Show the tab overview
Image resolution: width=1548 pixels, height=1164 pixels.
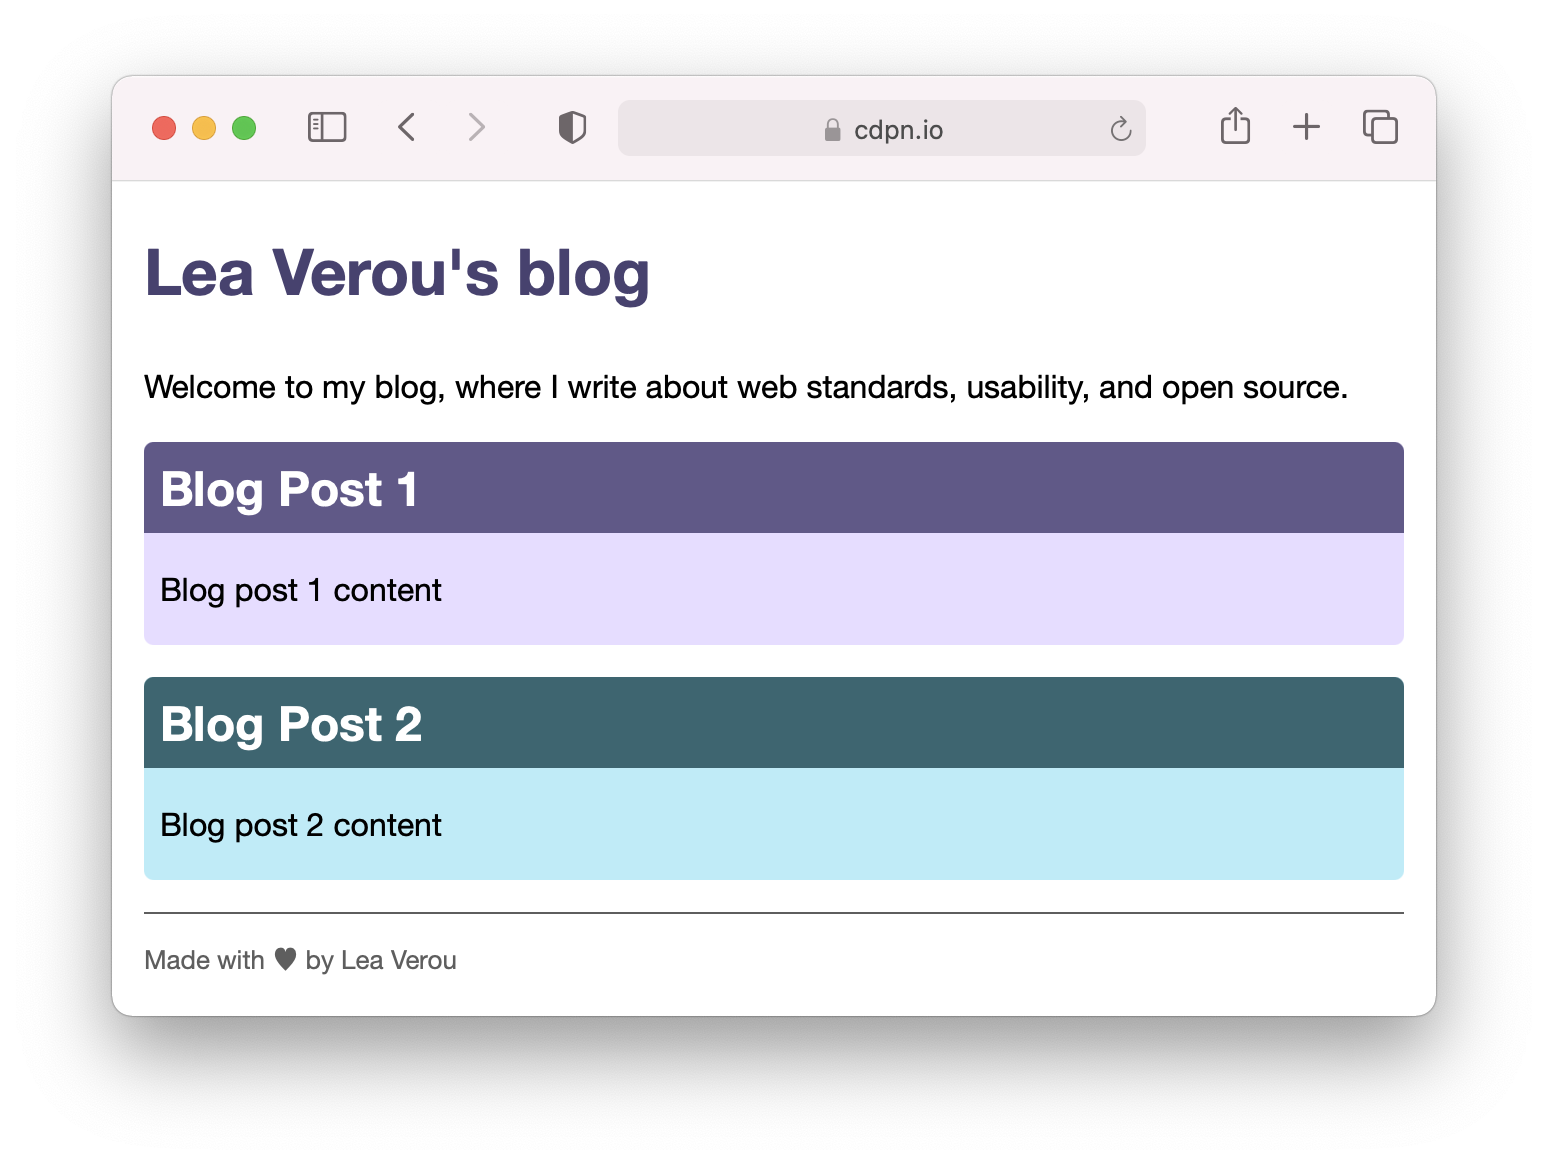[x=1380, y=127]
